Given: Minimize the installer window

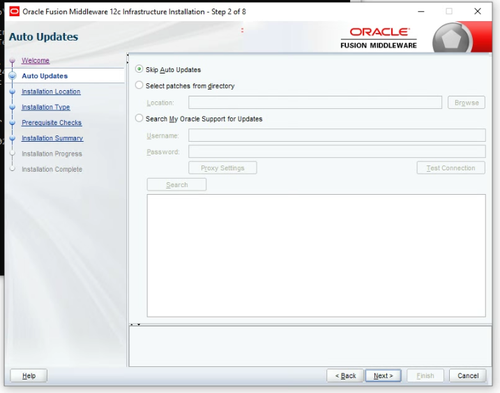Looking at the screenshot, I should (421, 11).
